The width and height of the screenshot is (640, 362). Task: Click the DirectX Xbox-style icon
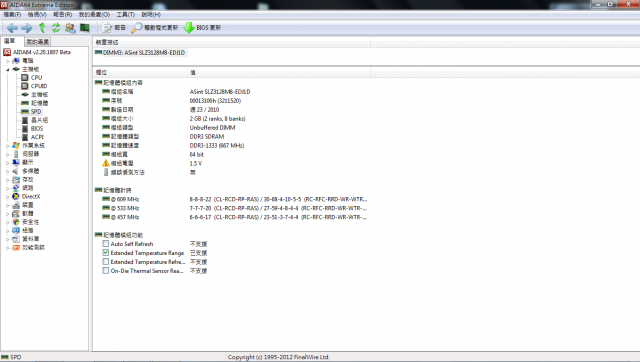(x=16, y=196)
